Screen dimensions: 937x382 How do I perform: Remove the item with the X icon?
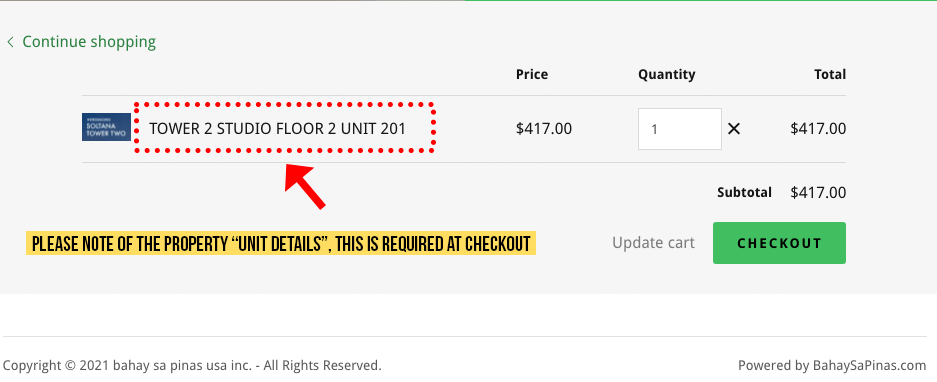pyautogui.click(x=734, y=129)
